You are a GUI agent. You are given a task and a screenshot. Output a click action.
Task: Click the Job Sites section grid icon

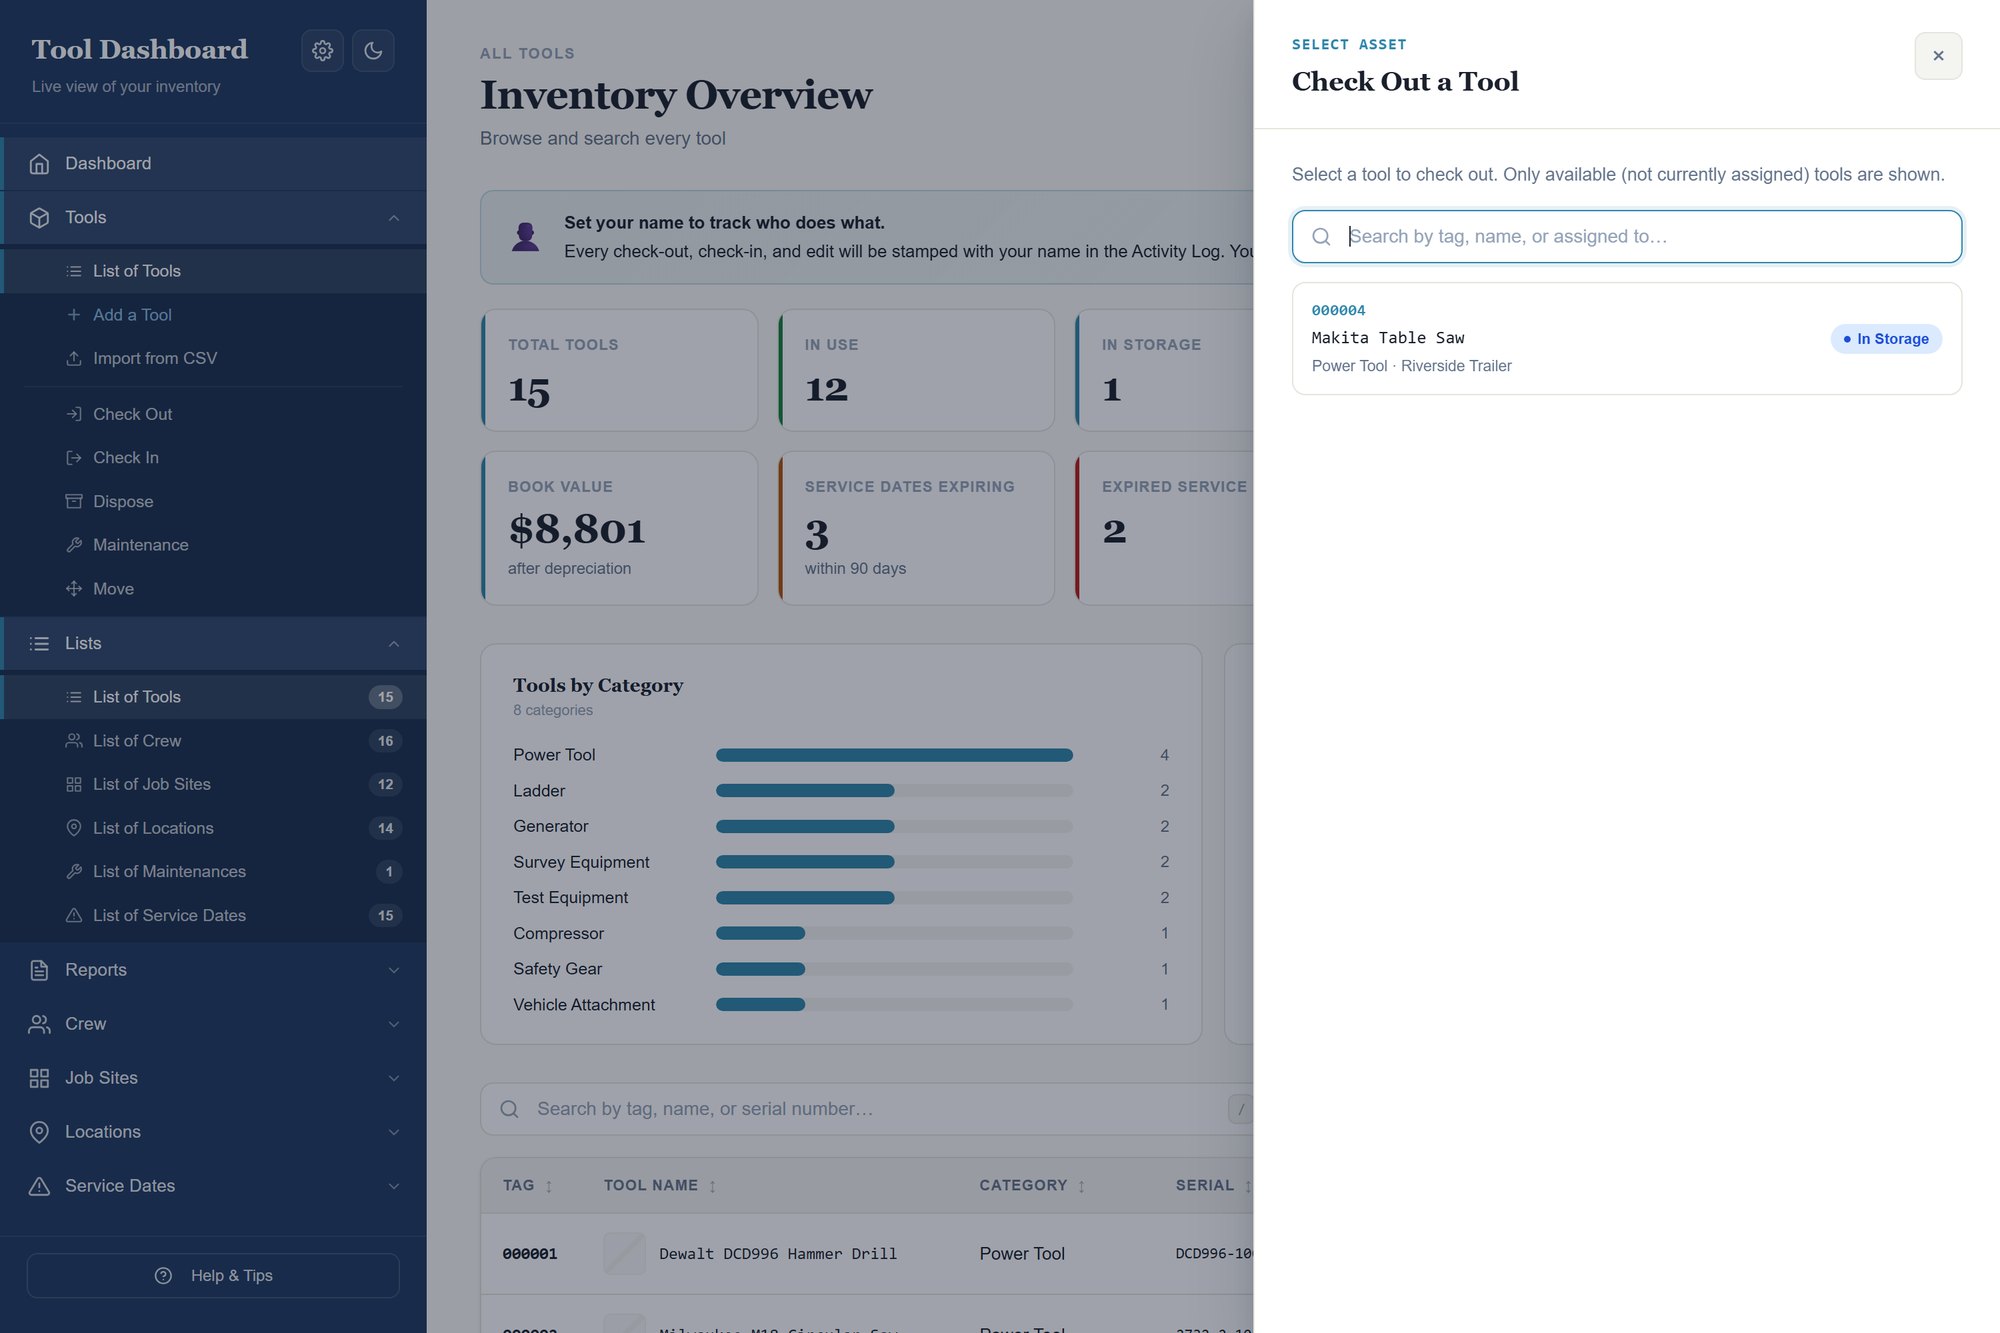pyautogui.click(x=39, y=1078)
